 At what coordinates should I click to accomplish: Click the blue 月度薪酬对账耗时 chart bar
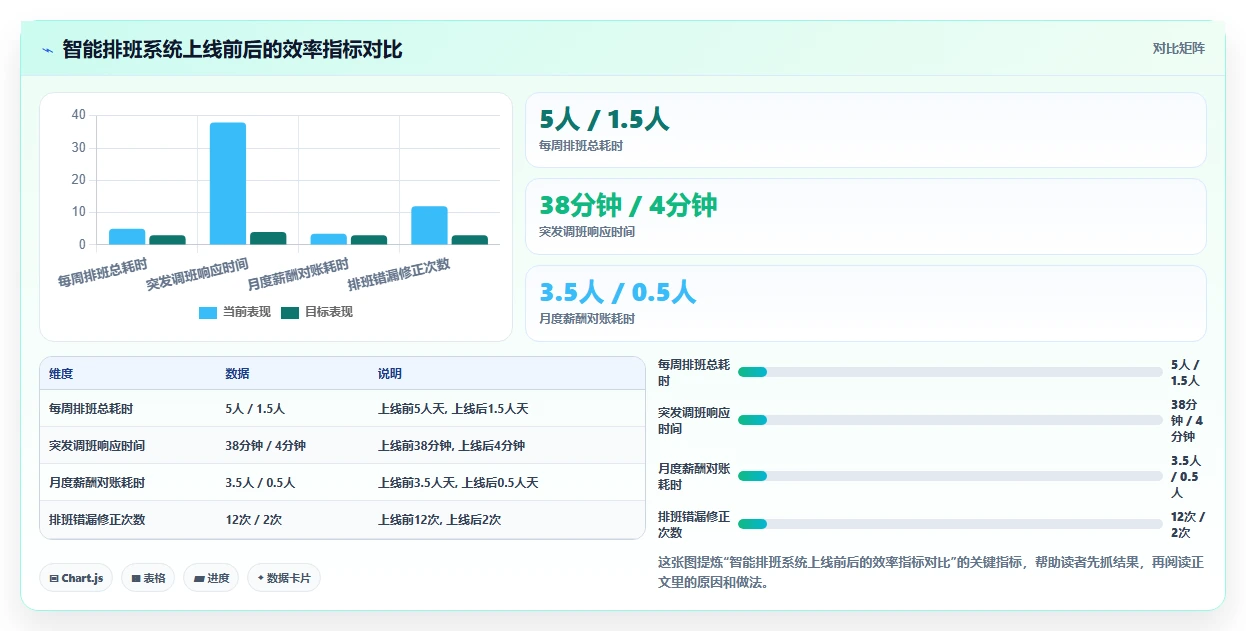click(x=328, y=239)
